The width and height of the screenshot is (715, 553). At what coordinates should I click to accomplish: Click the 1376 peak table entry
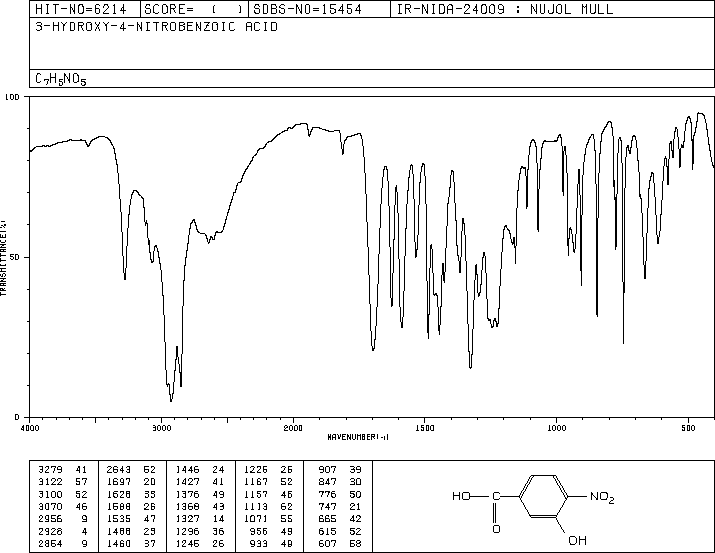click(200, 494)
